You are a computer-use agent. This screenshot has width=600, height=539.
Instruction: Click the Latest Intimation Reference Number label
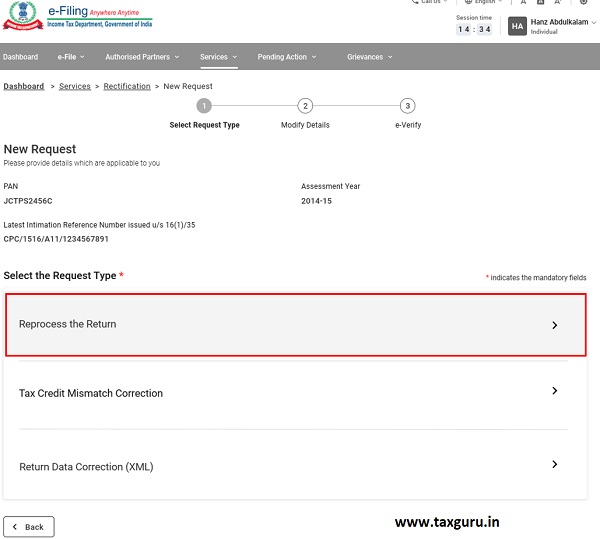99,225
